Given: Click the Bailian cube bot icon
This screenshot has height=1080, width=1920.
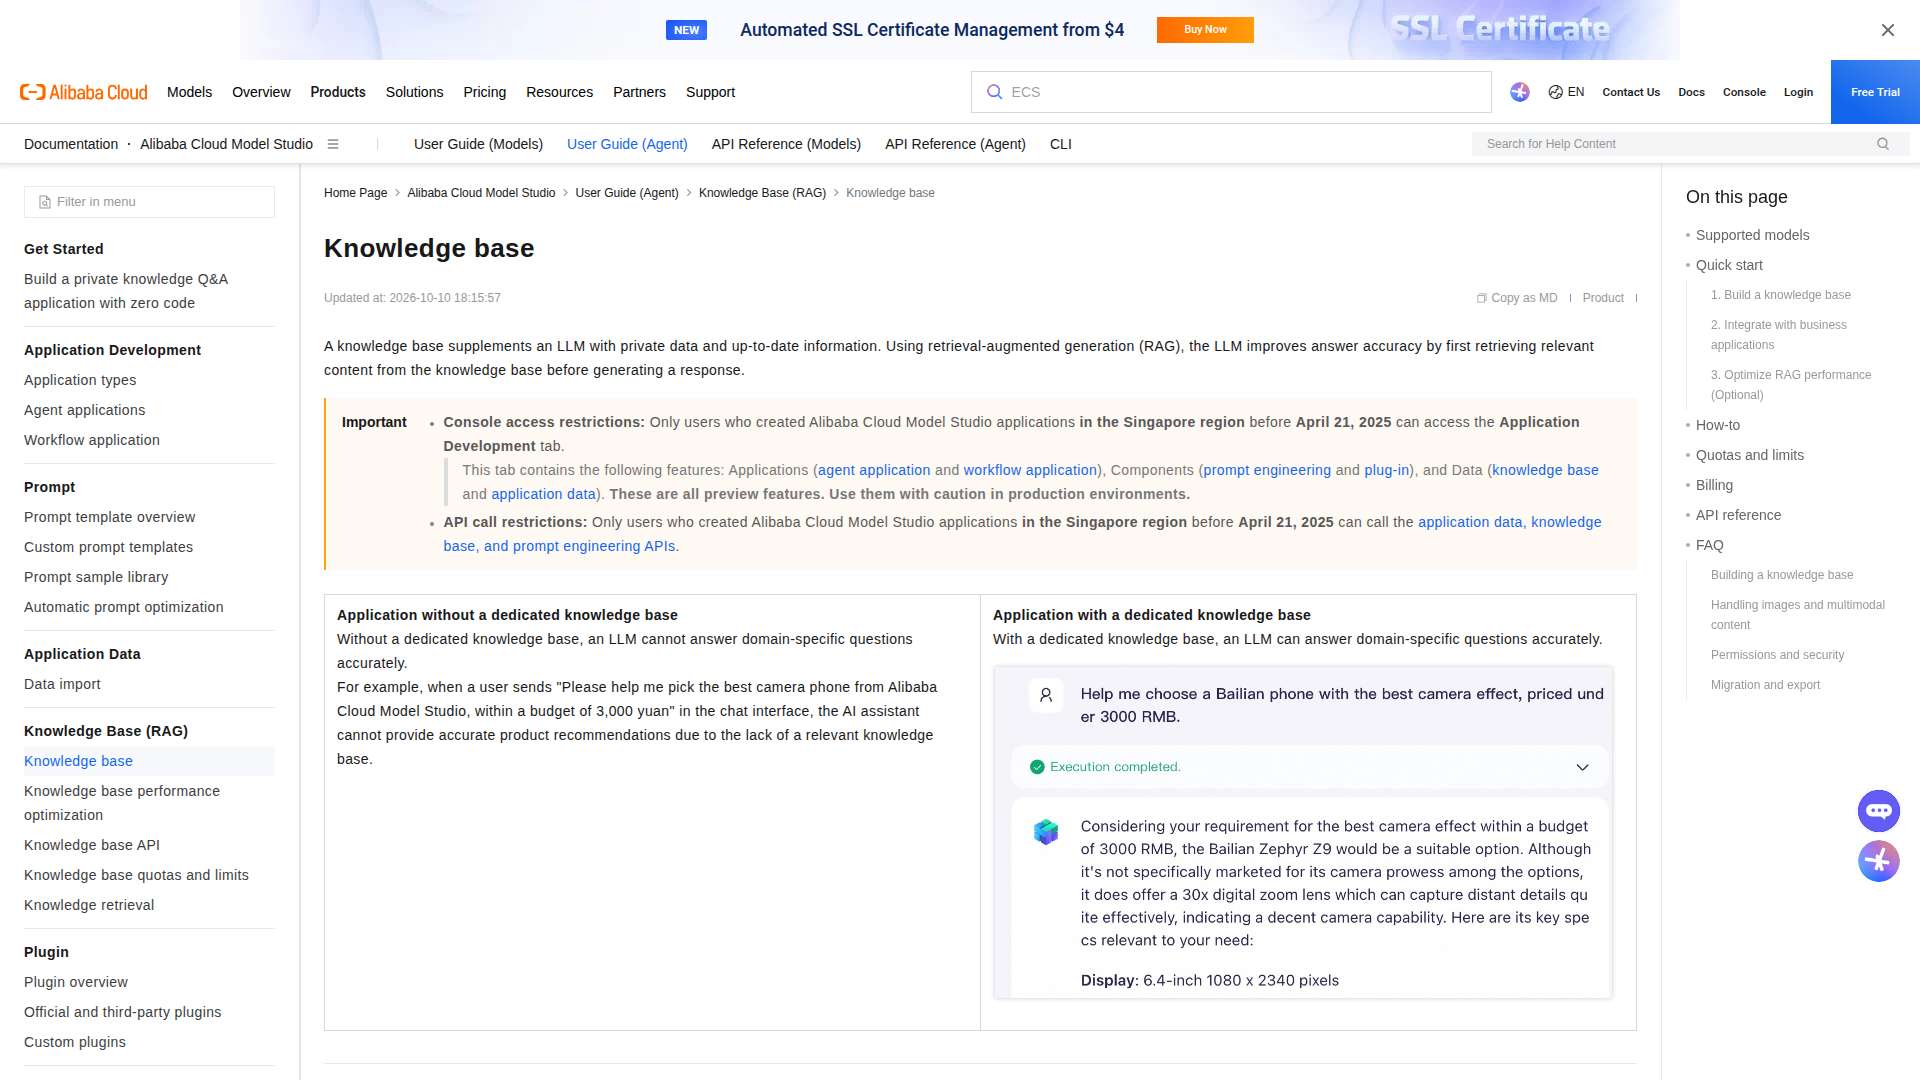Looking at the screenshot, I should click(1046, 831).
